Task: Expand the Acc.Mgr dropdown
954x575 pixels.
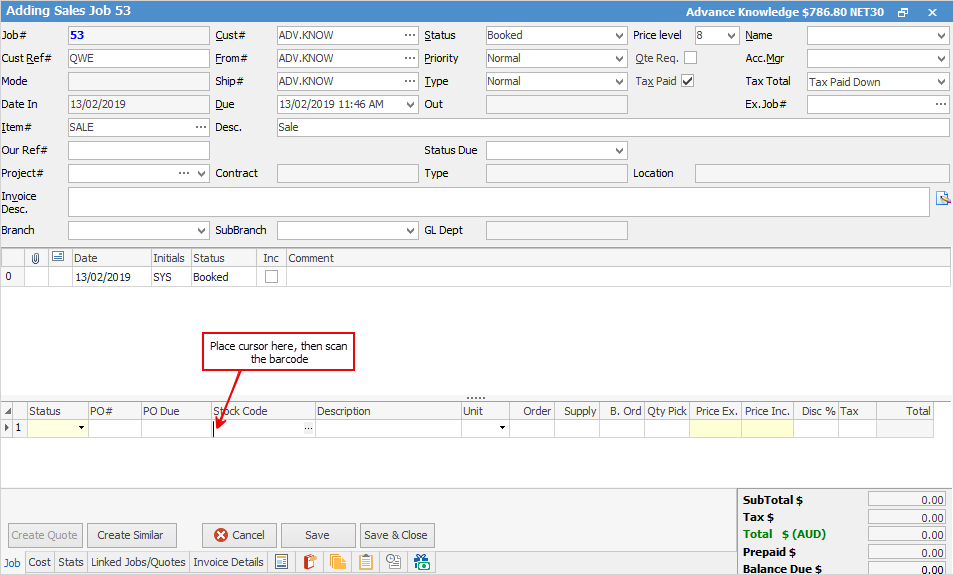Action: [941, 58]
